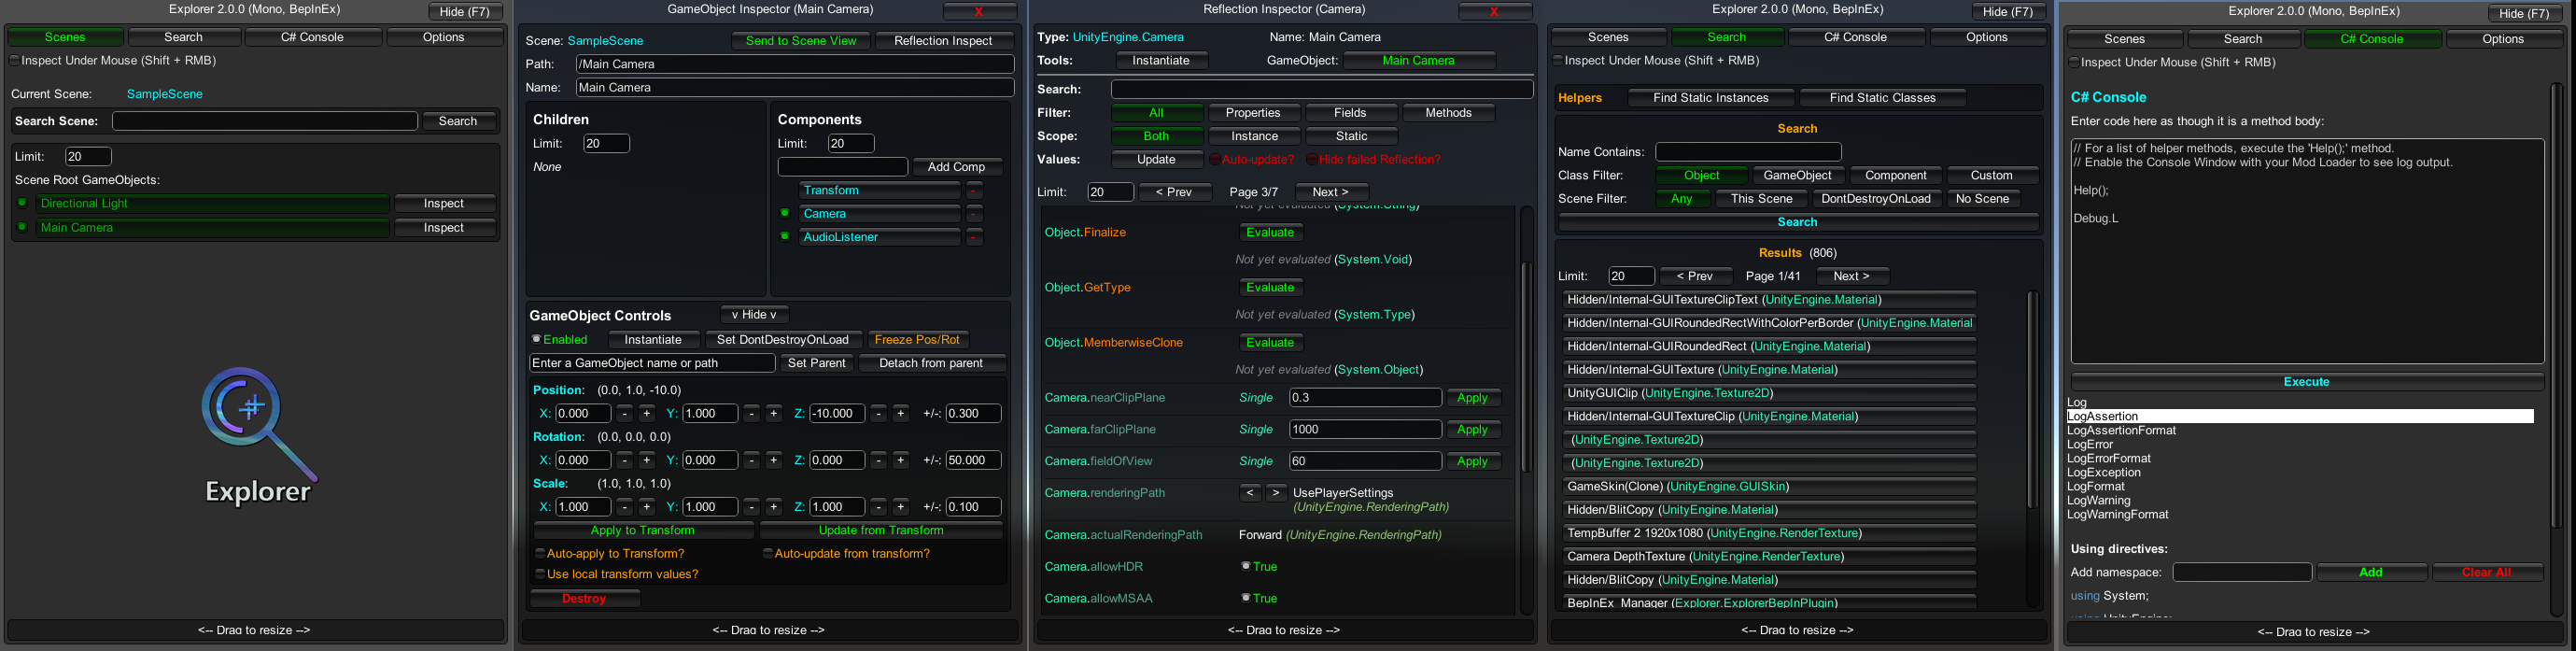Increase Rotation Y with its plus button
The height and width of the screenshot is (651, 2576).
tap(774, 460)
